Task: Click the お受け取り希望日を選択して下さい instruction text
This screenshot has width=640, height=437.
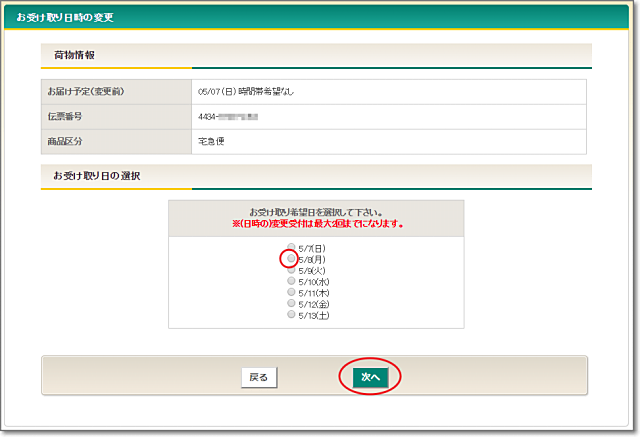Action: (x=316, y=212)
